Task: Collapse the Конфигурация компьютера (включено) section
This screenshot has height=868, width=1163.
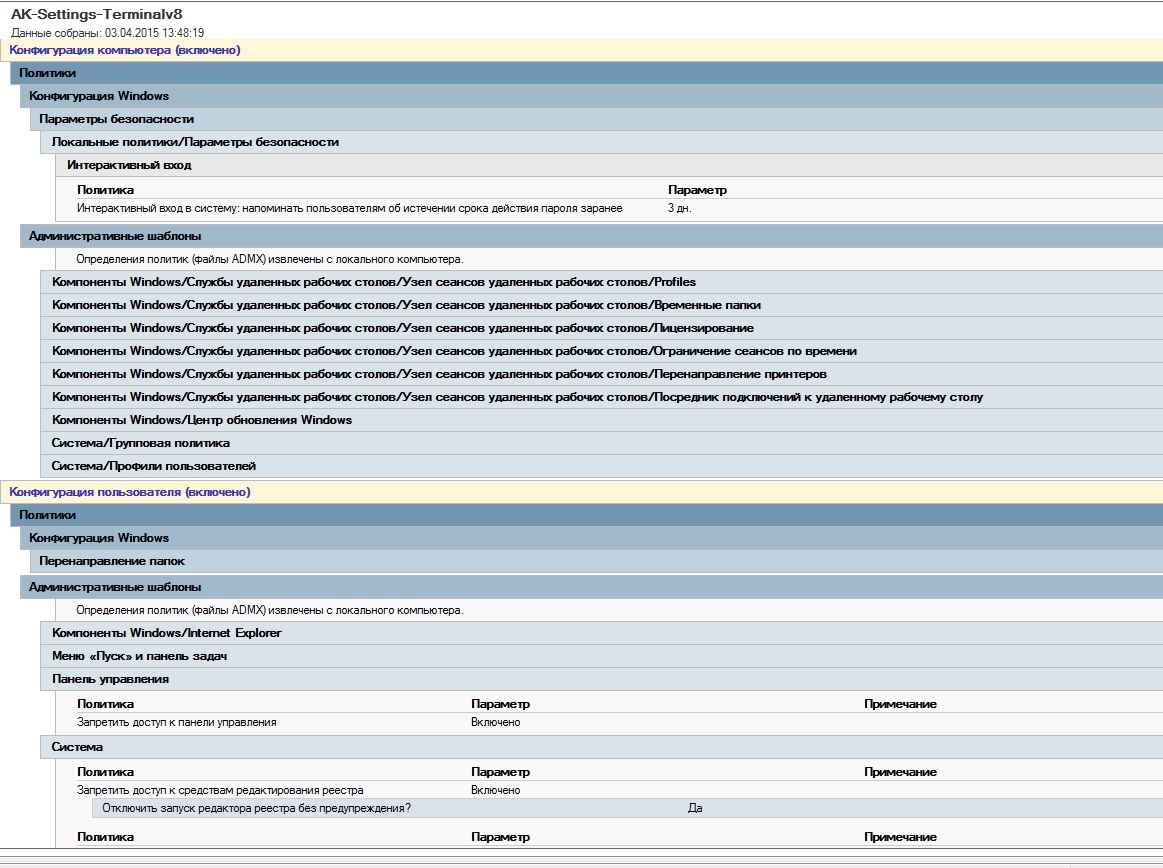Action: click(x=125, y=50)
